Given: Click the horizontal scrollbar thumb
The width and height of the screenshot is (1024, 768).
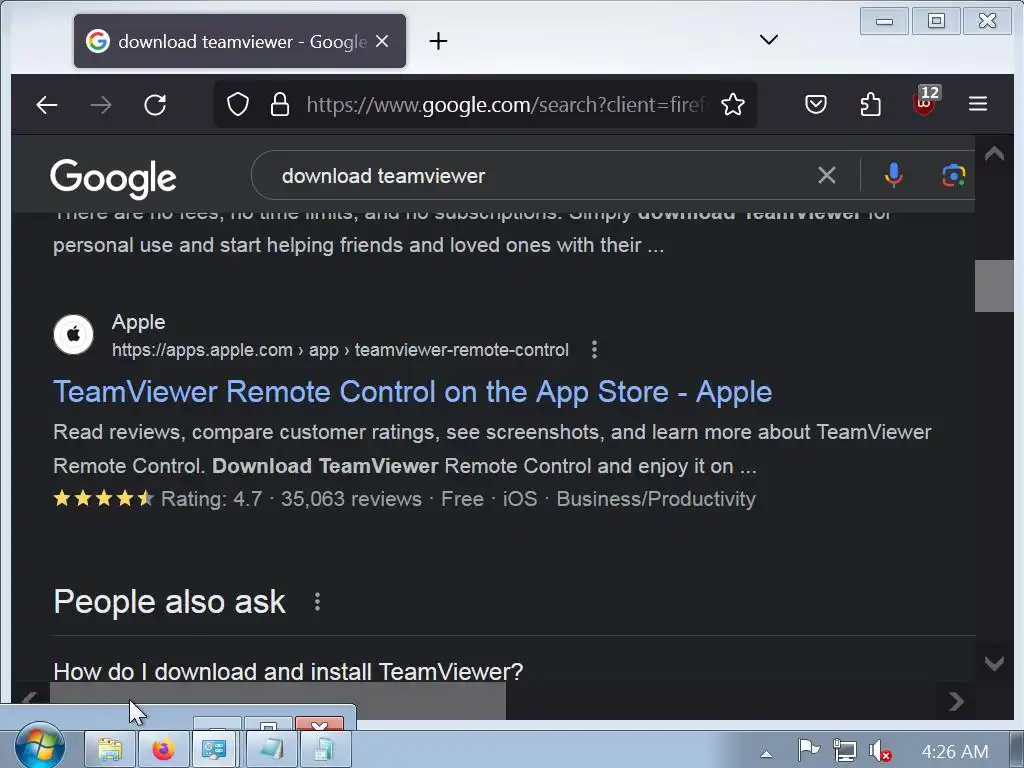Looking at the screenshot, I should 278,701.
